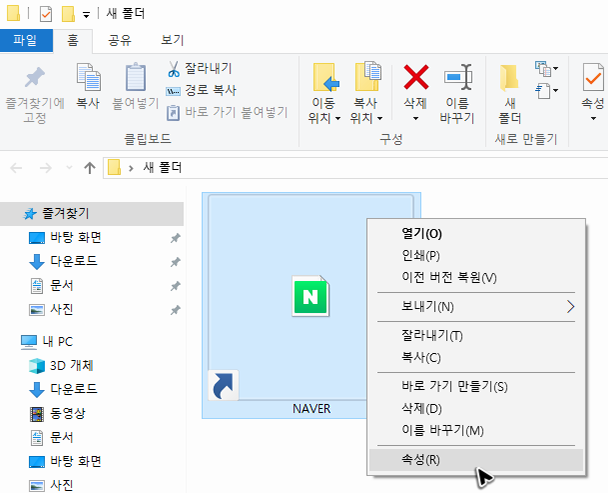Click the address bar path chevron
The width and height of the screenshot is (608, 493).
coord(131,168)
